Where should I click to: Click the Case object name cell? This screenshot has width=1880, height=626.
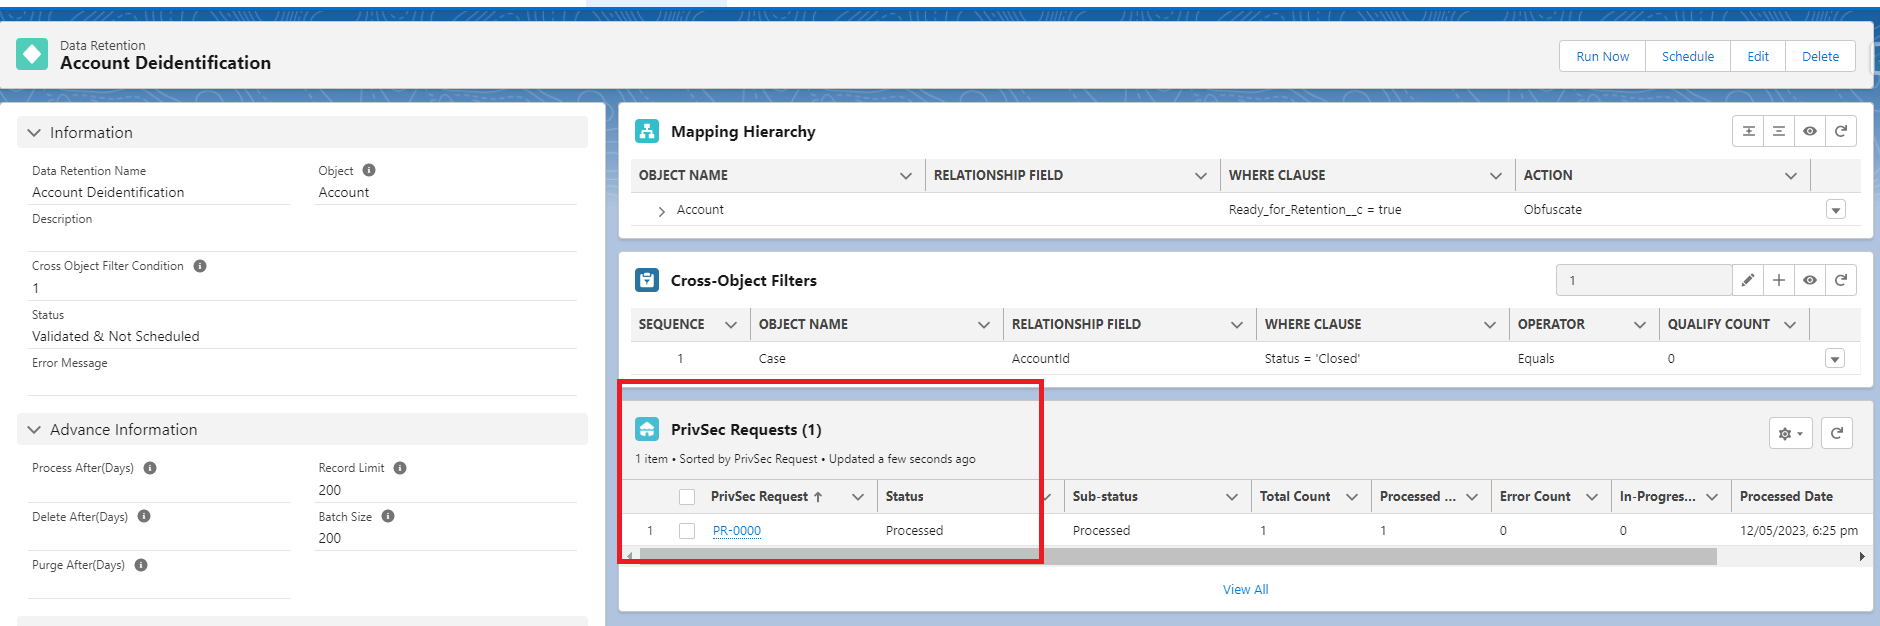[772, 359]
